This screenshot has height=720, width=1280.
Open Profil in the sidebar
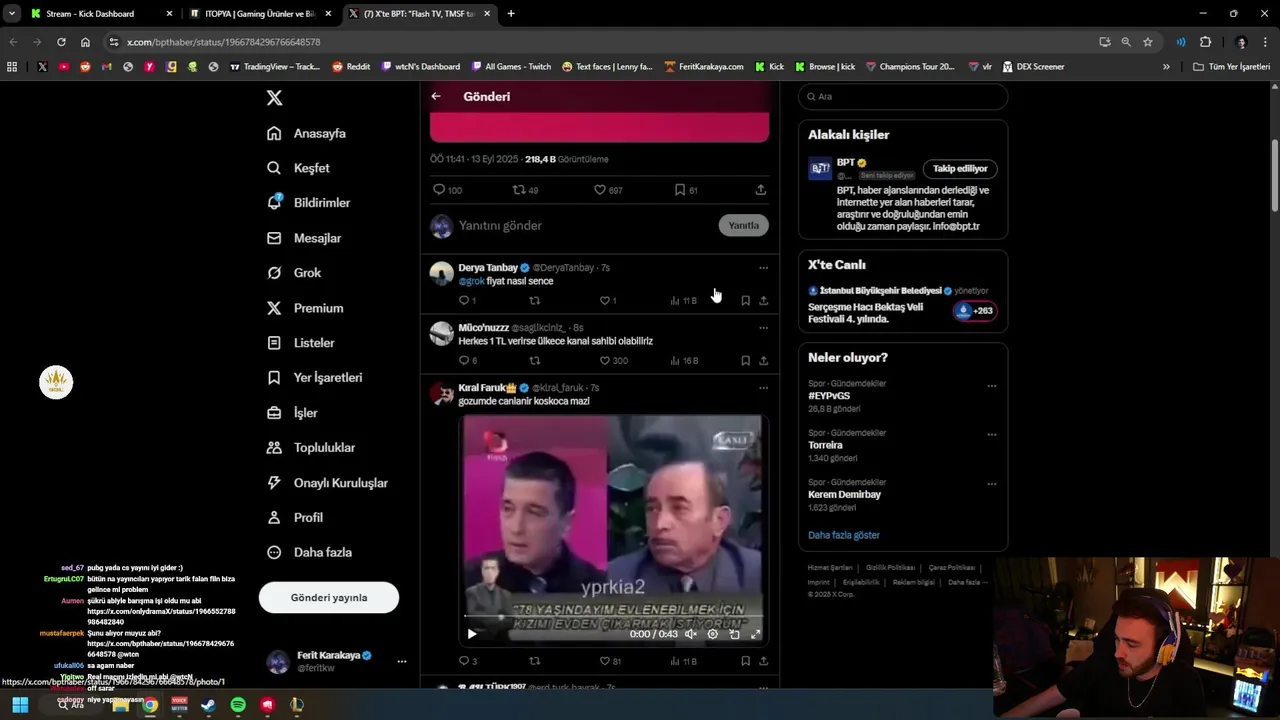pos(295,518)
